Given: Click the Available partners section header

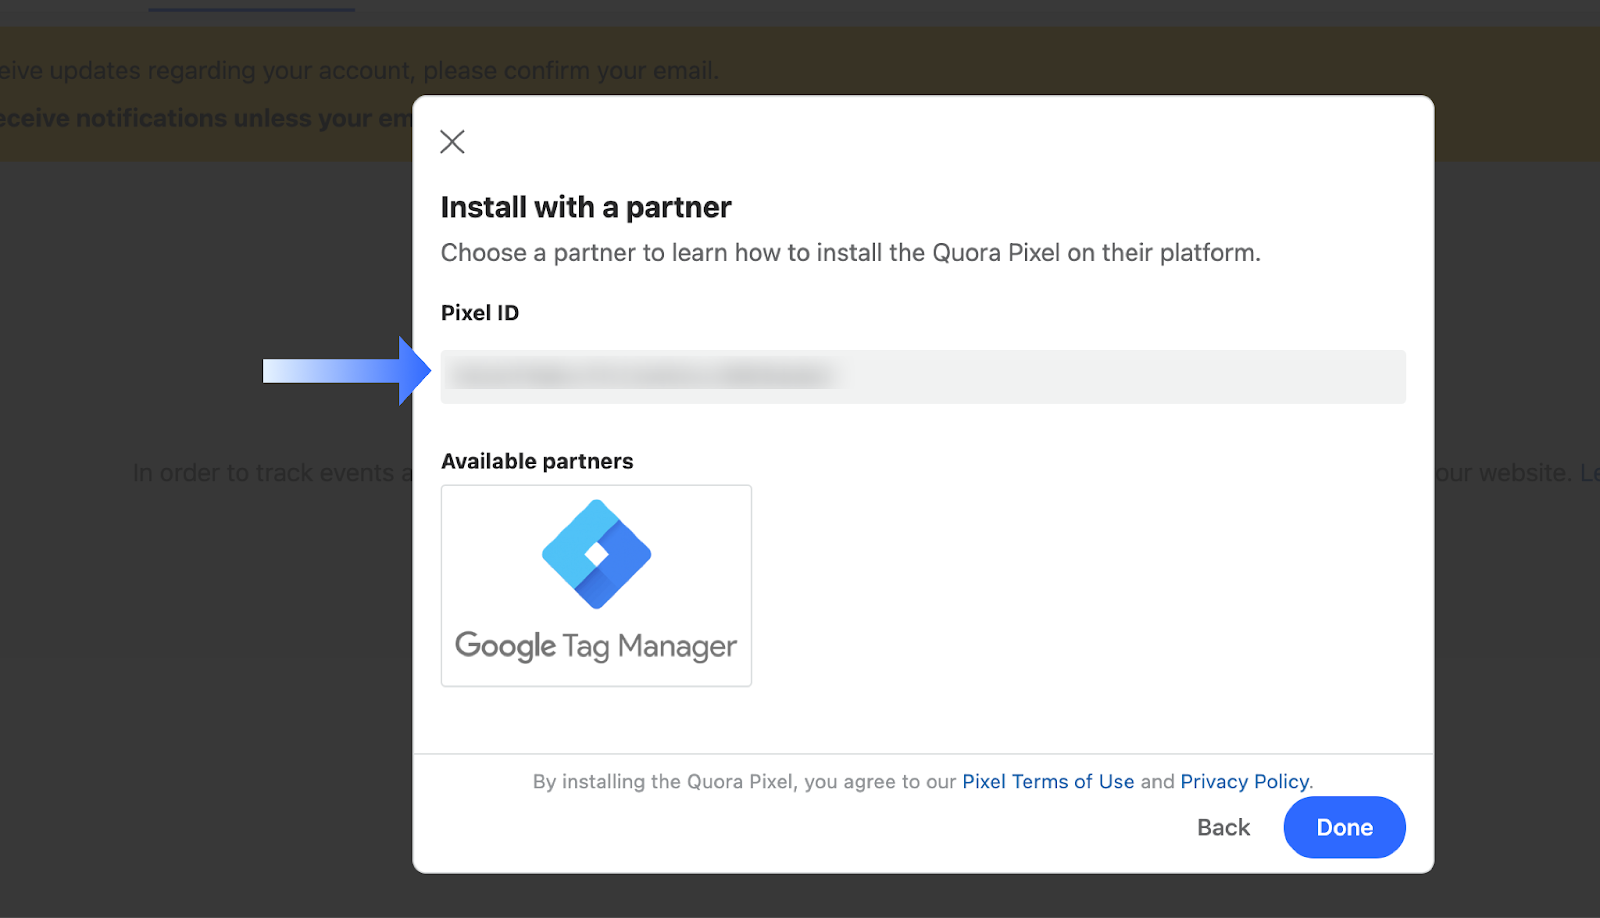Looking at the screenshot, I should [x=537, y=461].
